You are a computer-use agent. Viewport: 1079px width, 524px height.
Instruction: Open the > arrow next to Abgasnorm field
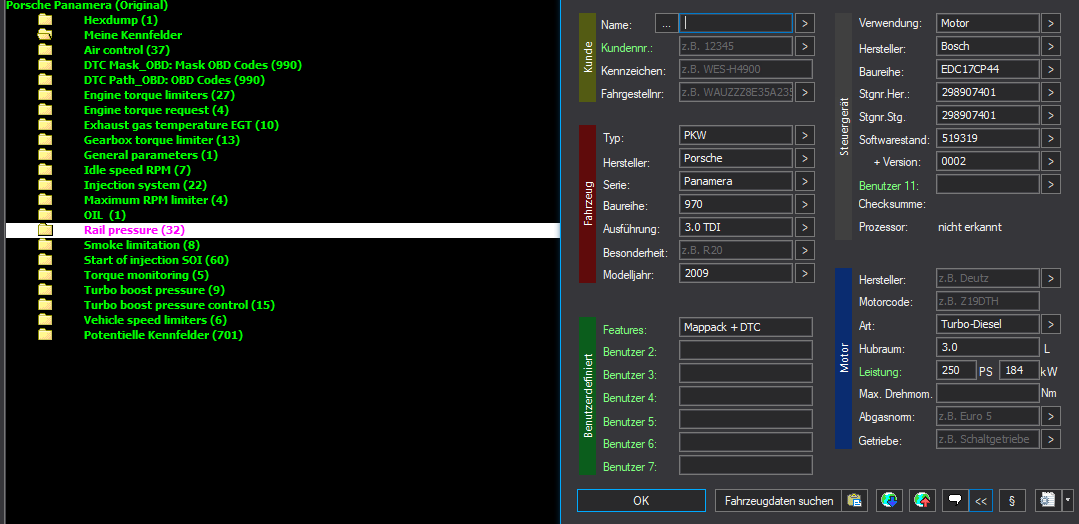coord(1051,416)
